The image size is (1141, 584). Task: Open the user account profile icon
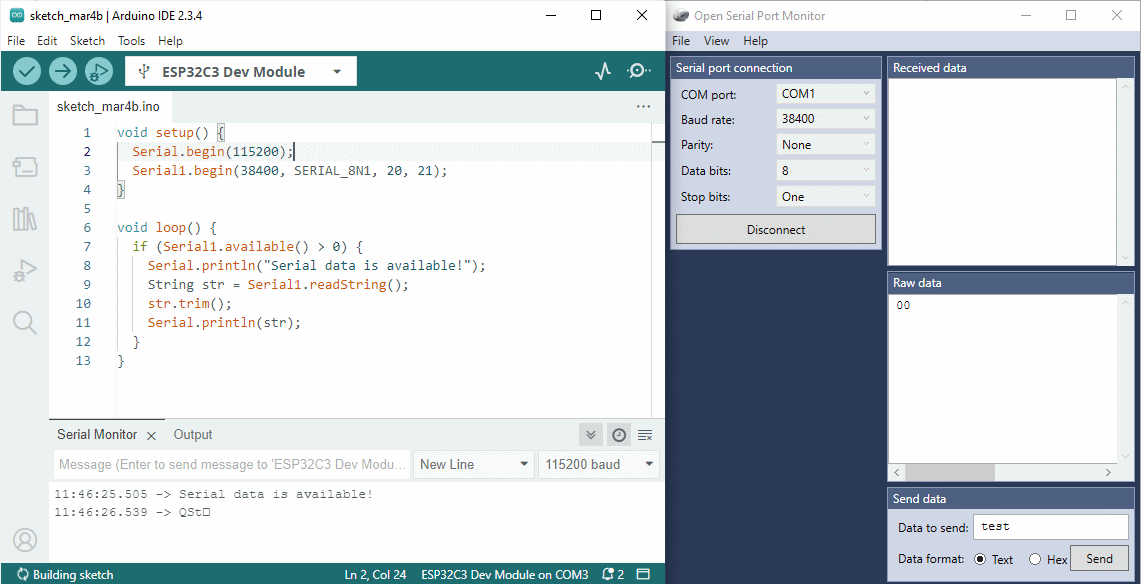25,540
